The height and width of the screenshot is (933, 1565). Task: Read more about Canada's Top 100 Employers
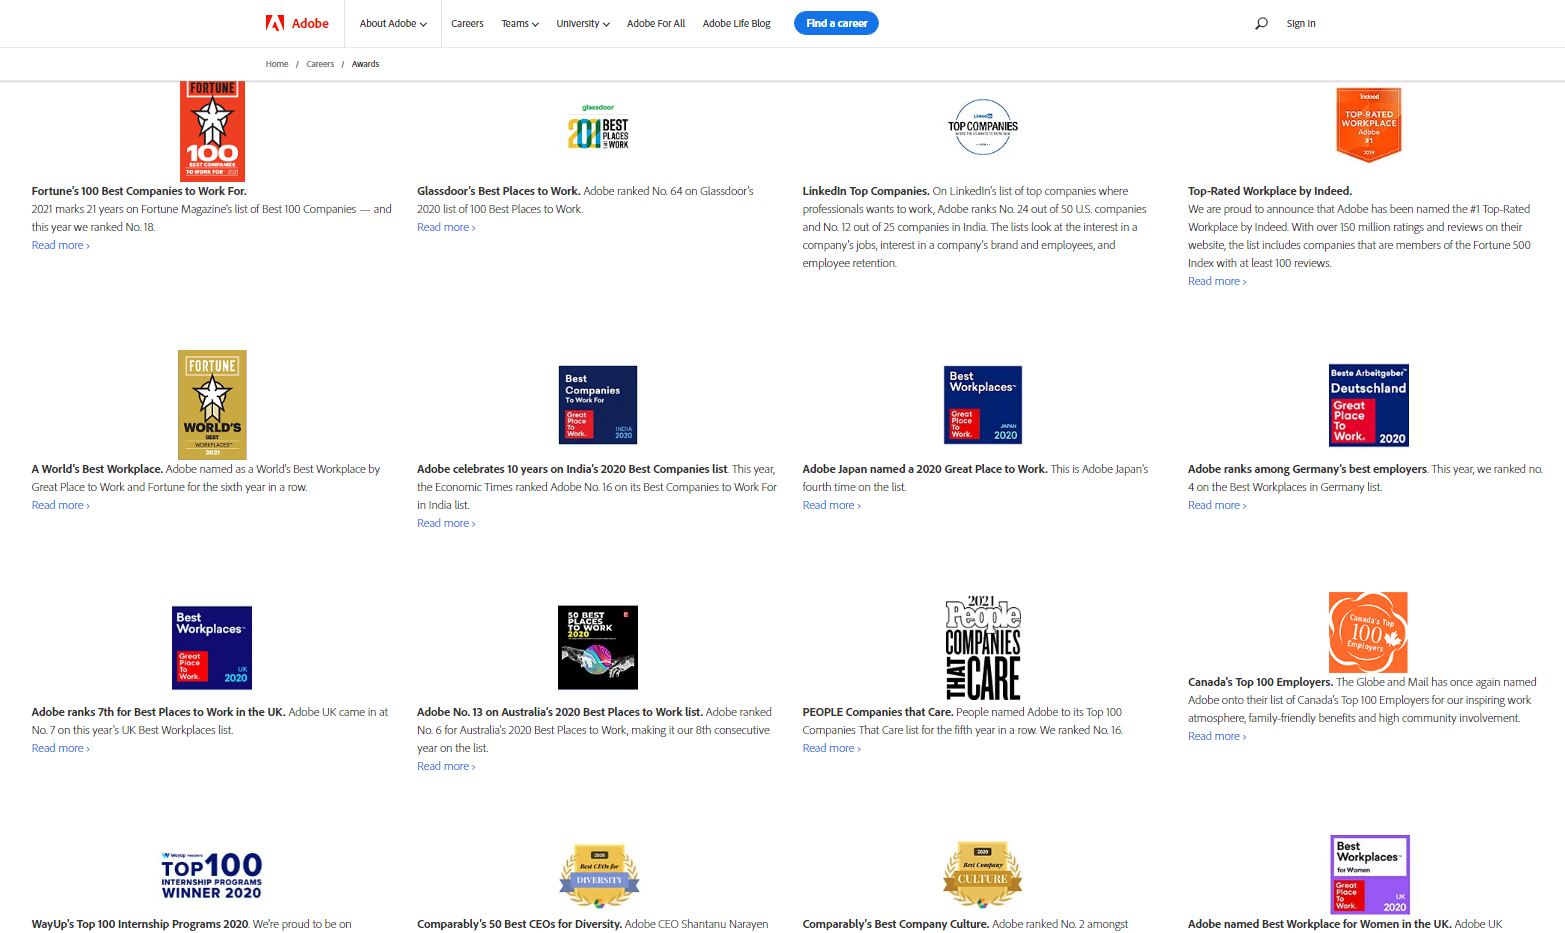coord(1217,736)
